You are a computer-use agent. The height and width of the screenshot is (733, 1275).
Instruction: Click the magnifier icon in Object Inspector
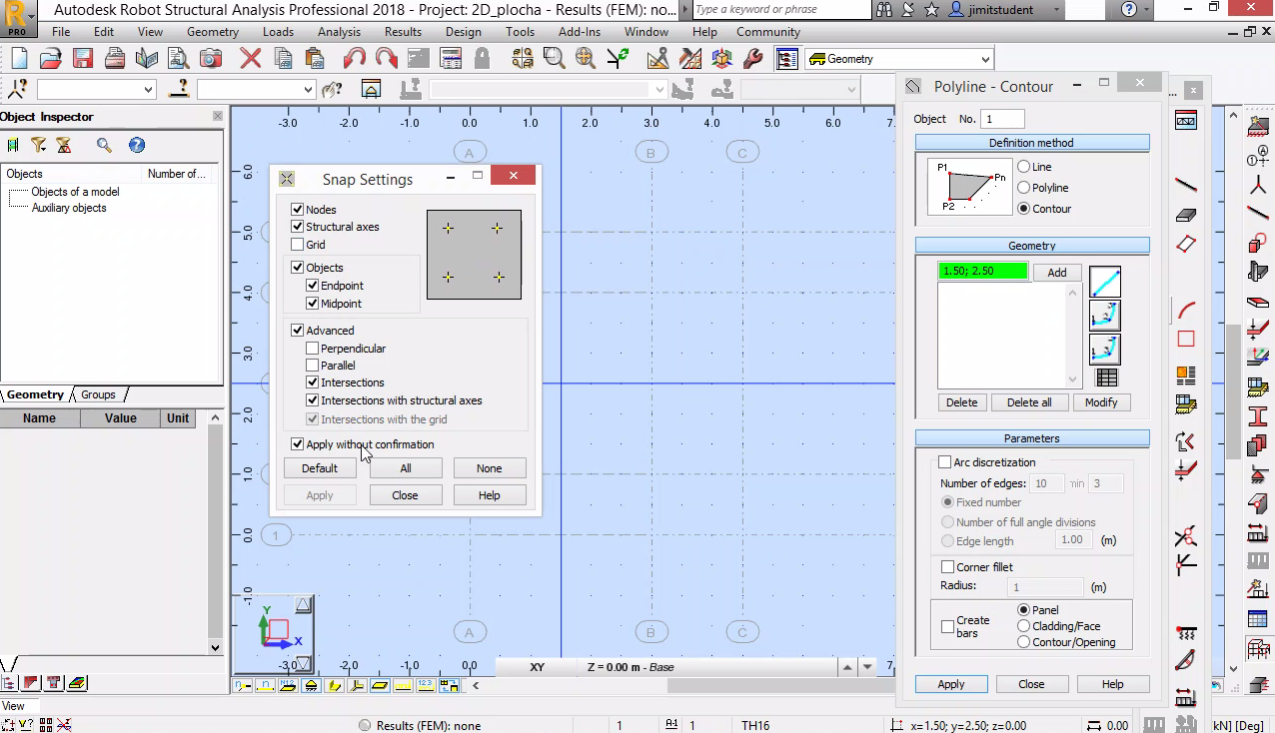(x=104, y=145)
